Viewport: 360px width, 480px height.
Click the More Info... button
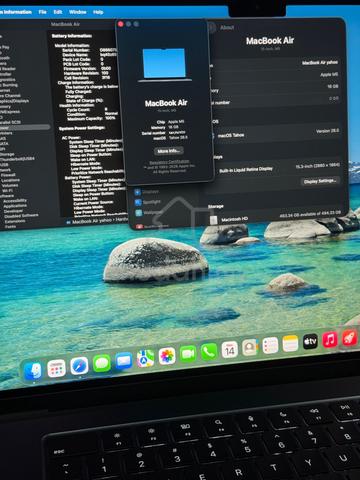tap(168, 151)
